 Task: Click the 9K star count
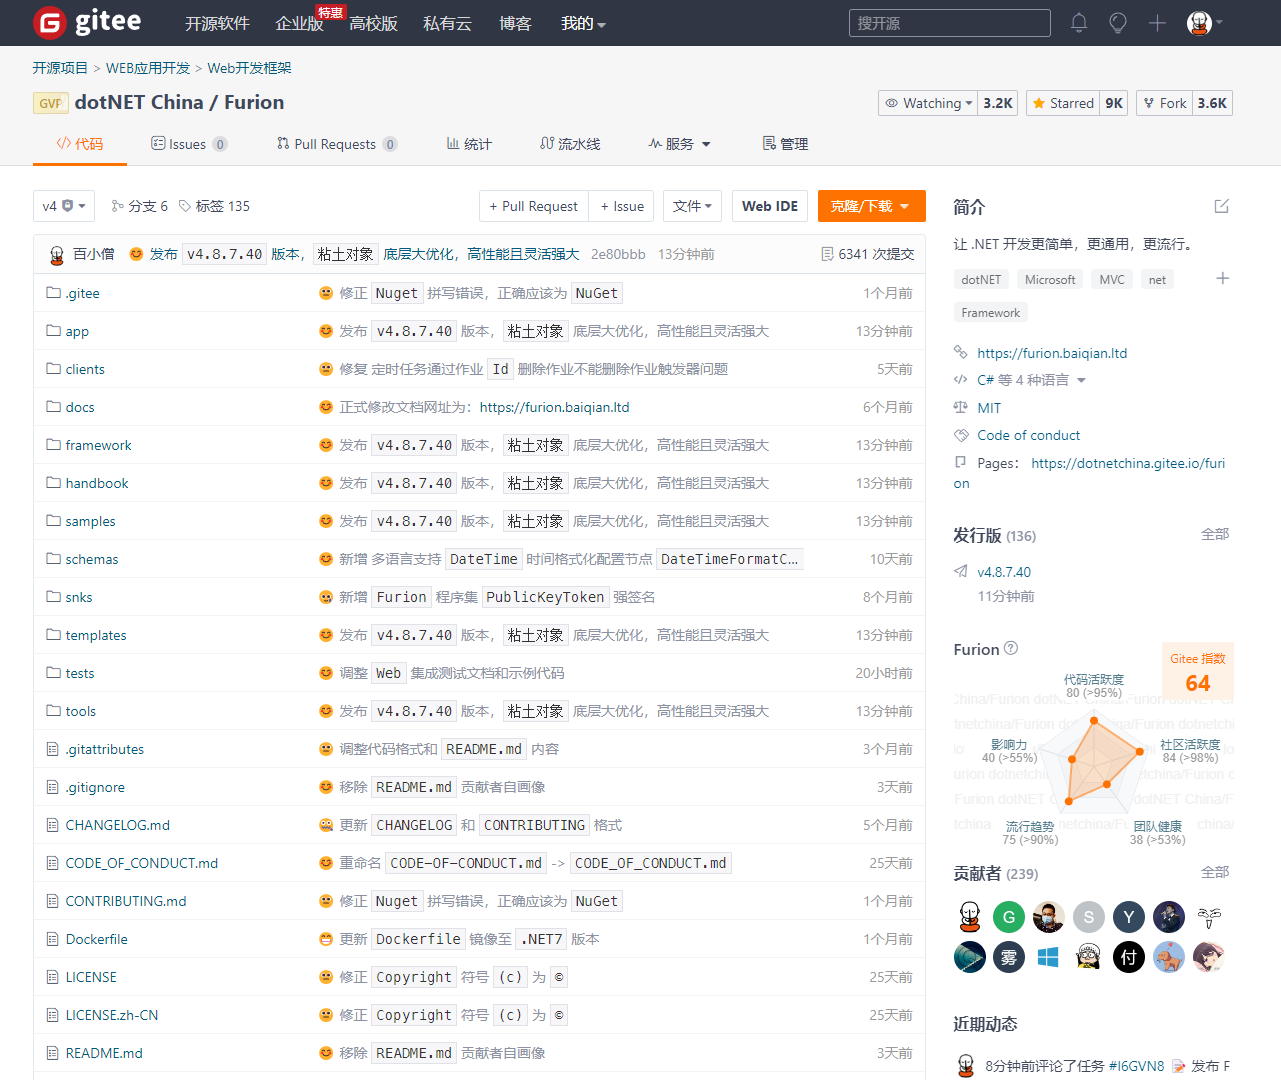1114,103
